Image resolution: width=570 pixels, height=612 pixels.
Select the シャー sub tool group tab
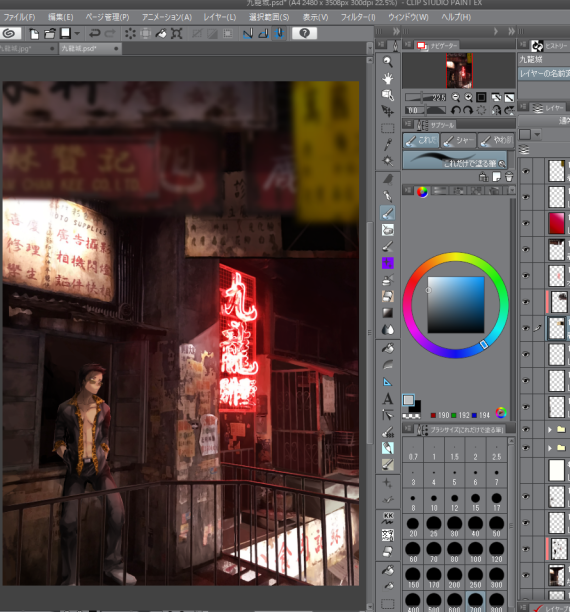pos(459,141)
